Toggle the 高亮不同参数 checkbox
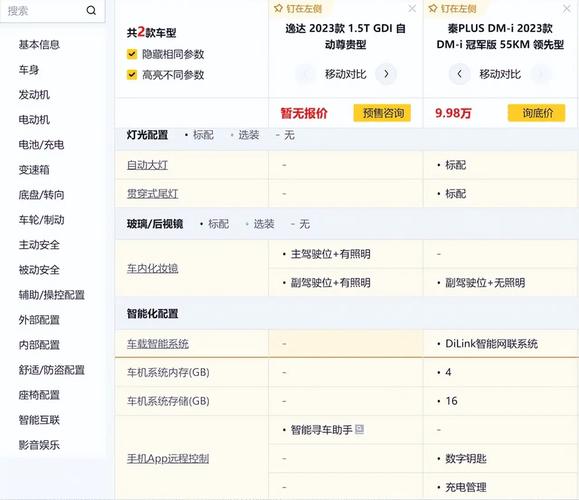 pos(132,75)
